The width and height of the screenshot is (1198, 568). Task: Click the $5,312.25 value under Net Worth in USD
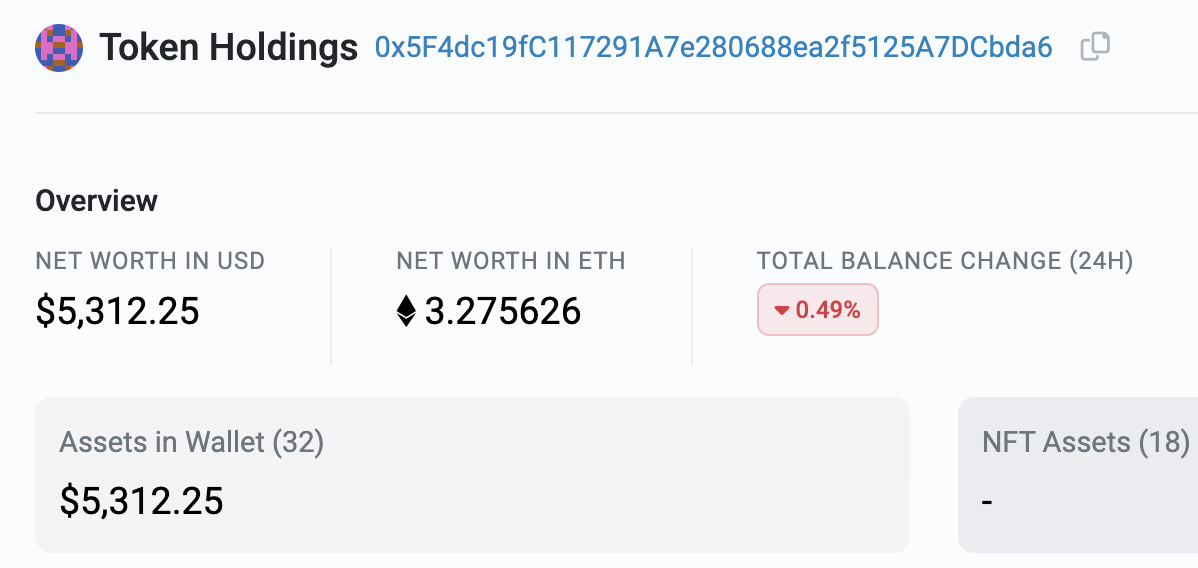tap(118, 311)
